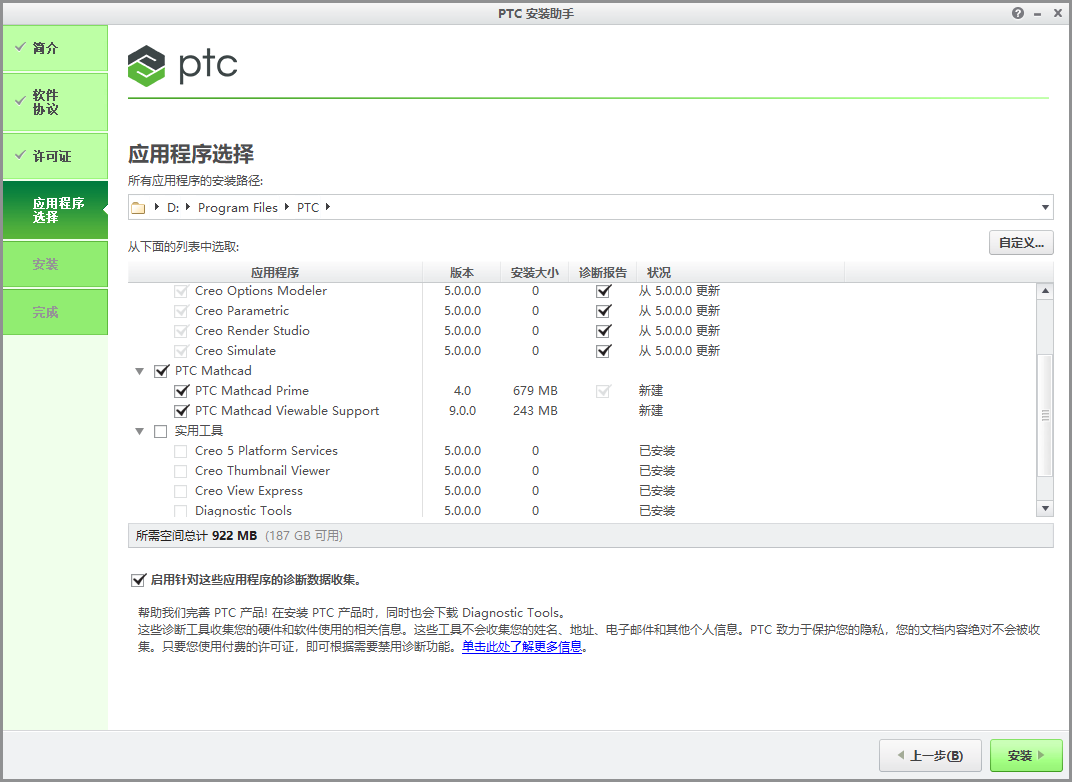Disable 启用针对这些应用程序的诊断数据收集 checkbox
This screenshot has height=782, width=1072.
coord(138,580)
